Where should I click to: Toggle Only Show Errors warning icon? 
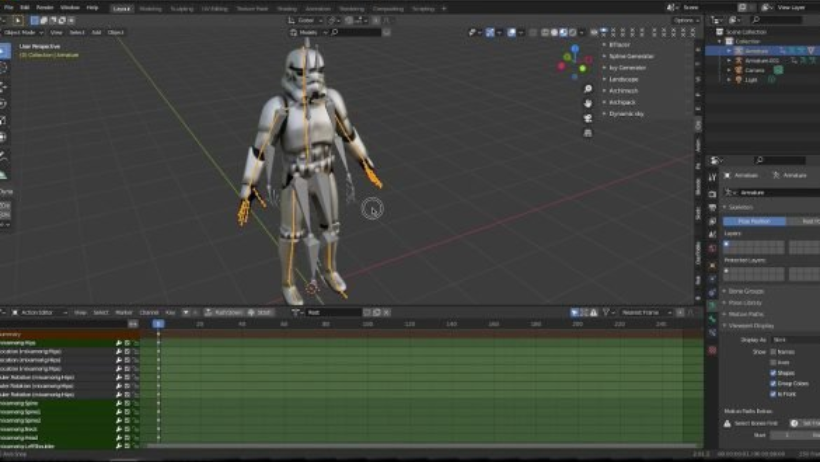click(594, 312)
